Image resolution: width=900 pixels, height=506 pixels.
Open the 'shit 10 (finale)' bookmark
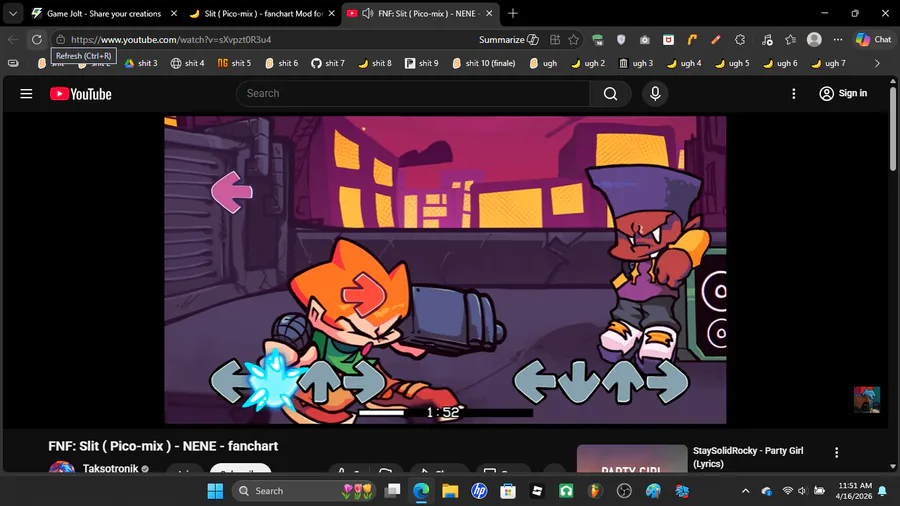pyautogui.click(x=483, y=63)
